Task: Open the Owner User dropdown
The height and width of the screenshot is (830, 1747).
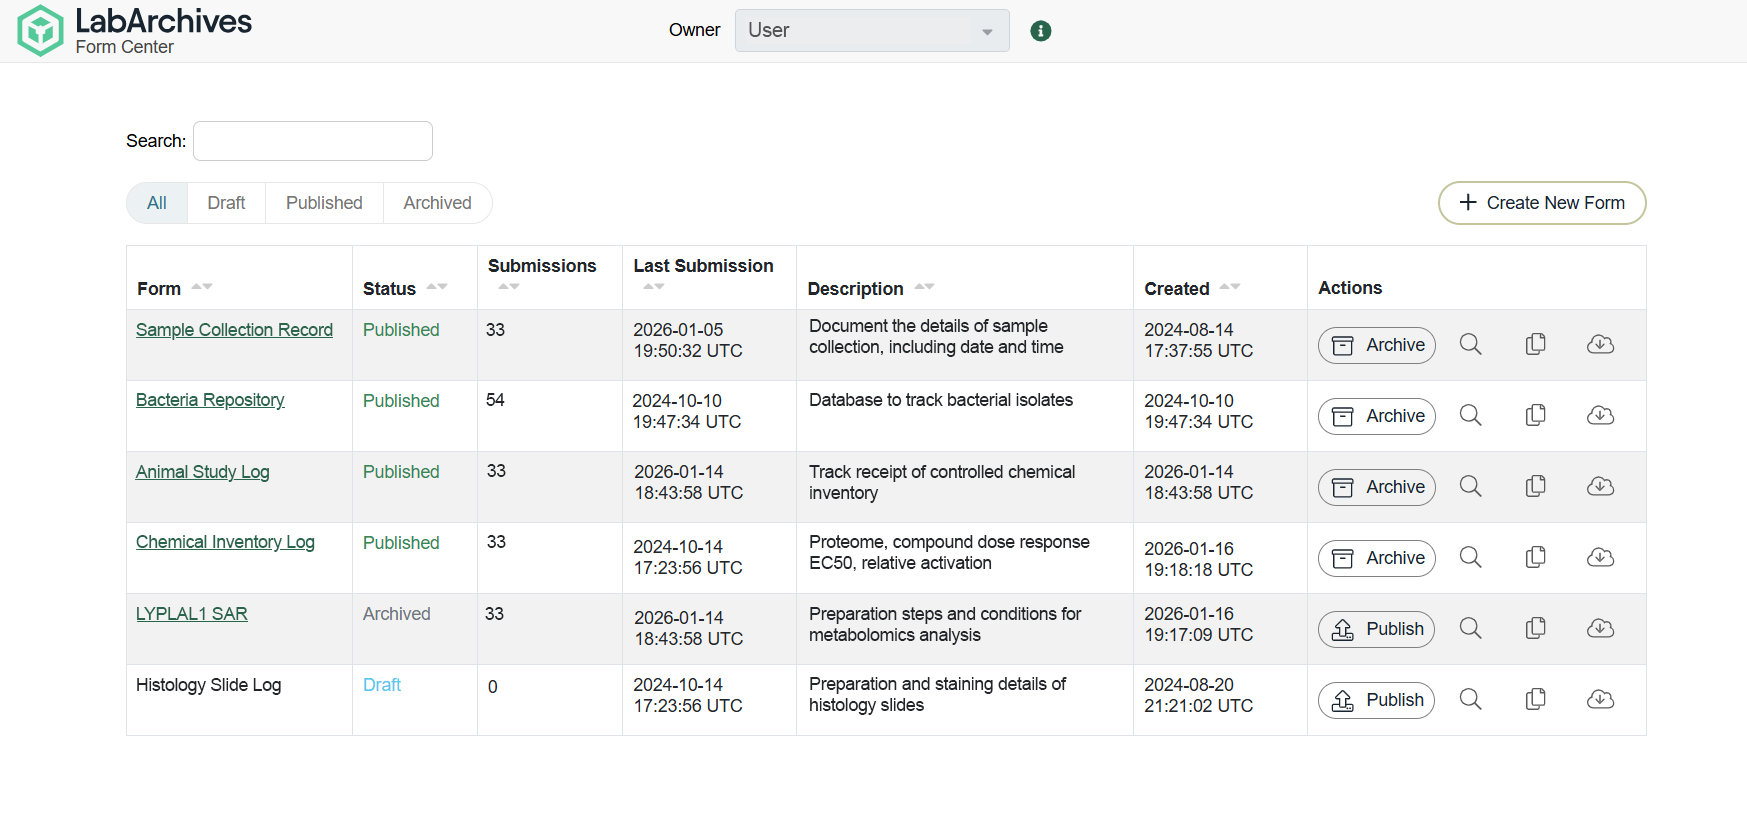Action: [872, 31]
